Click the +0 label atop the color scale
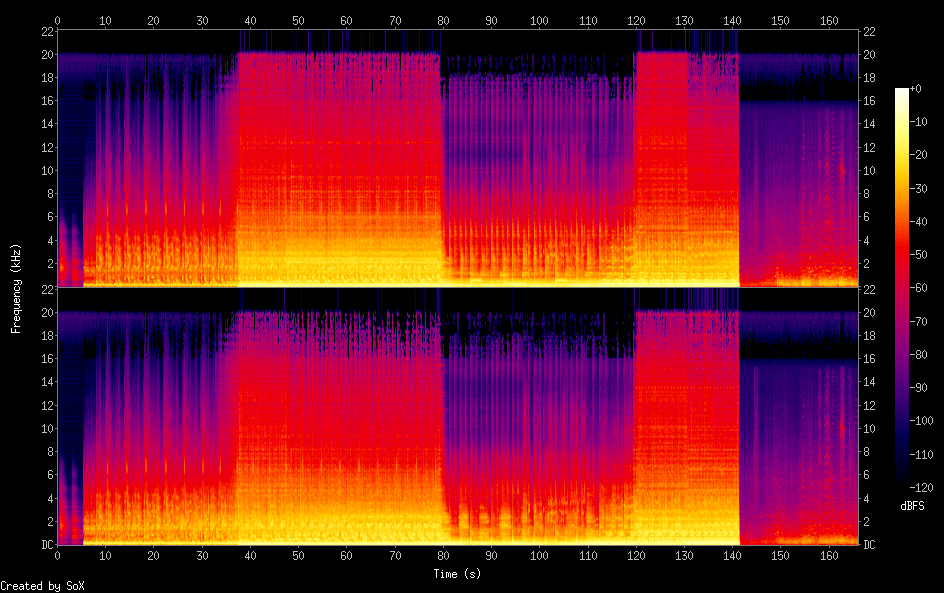This screenshot has height=593, width=944. [917, 90]
